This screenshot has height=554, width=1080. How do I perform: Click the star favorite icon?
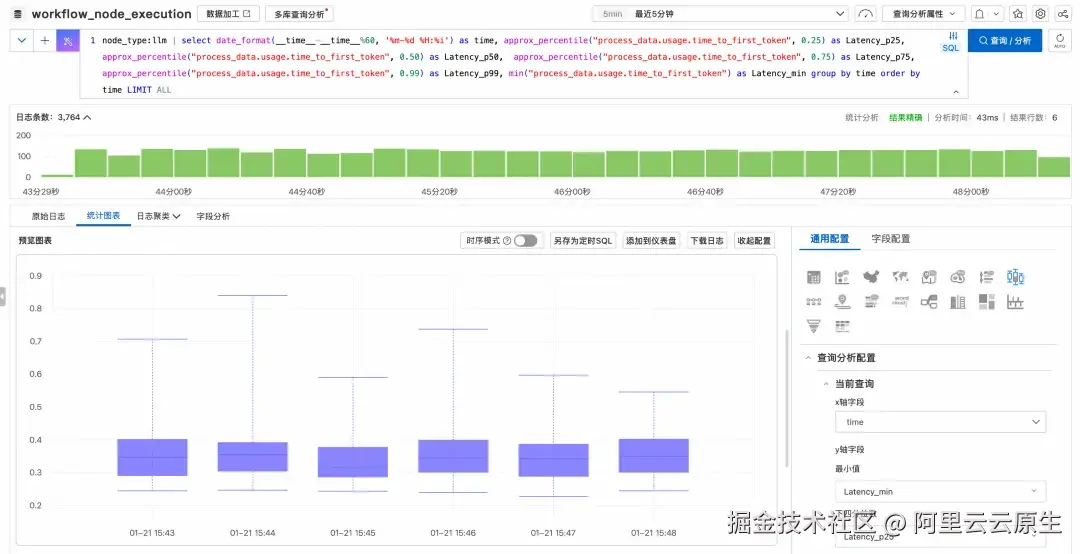pyautogui.click(x=1018, y=14)
